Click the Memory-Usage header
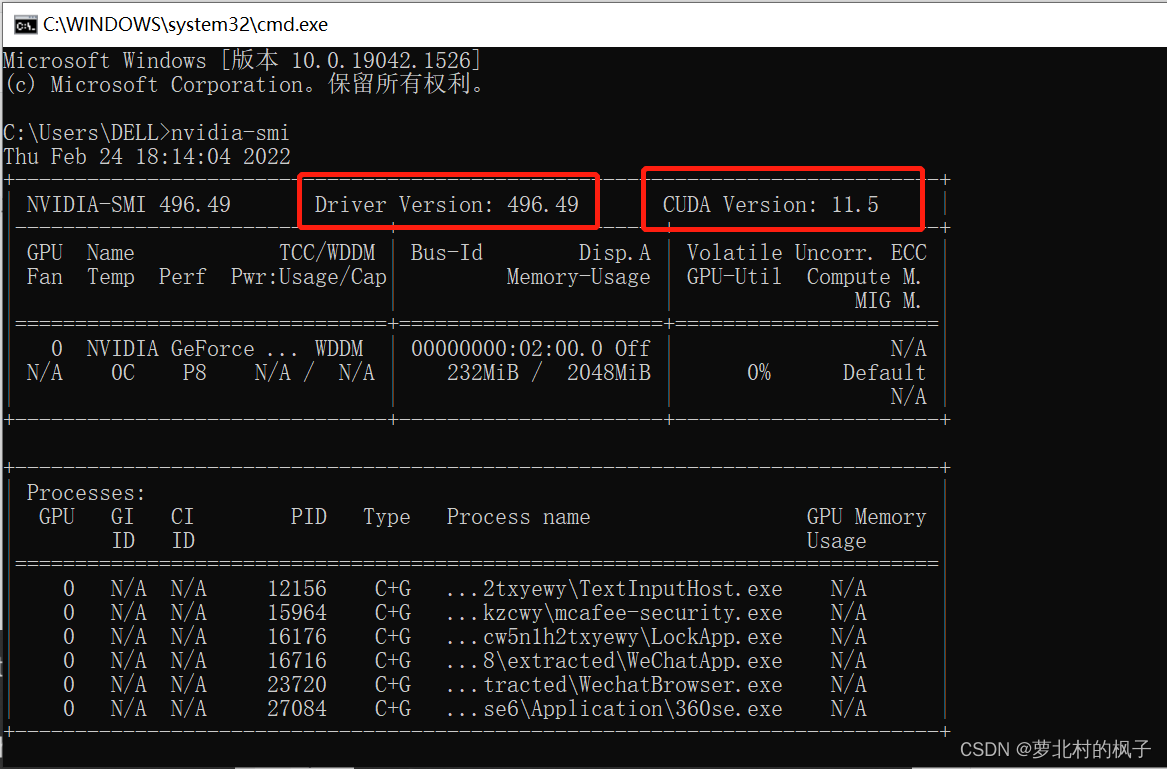This screenshot has height=769, width=1167. coord(578,277)
